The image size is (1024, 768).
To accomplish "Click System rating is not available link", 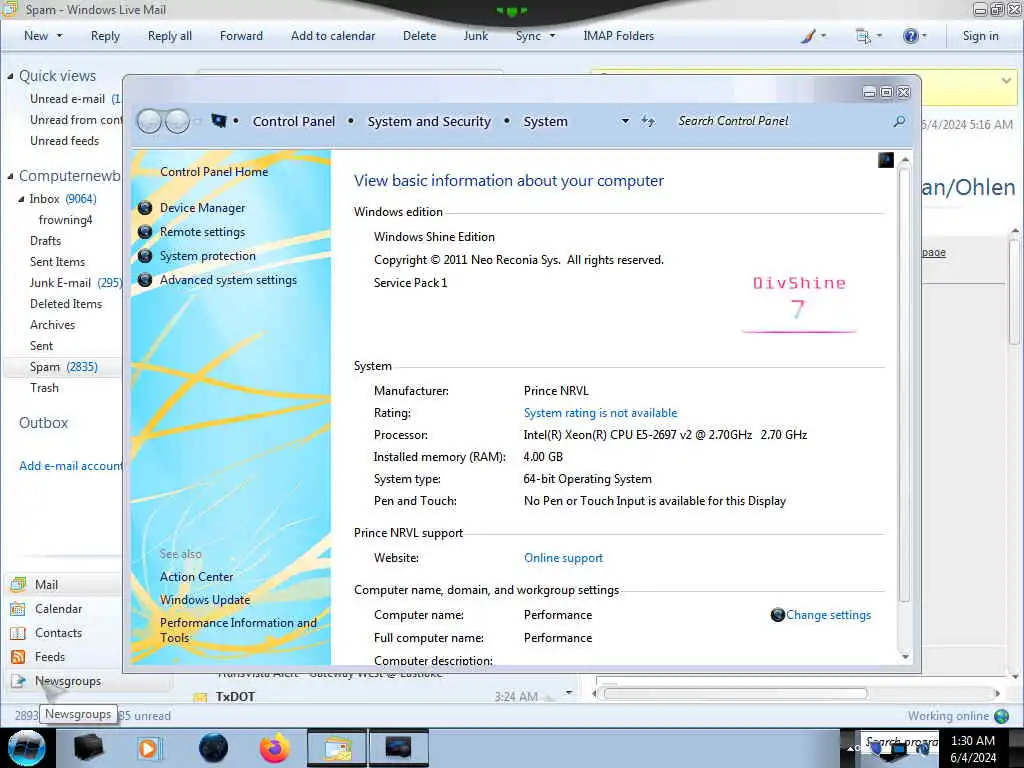I will point(600,413).
